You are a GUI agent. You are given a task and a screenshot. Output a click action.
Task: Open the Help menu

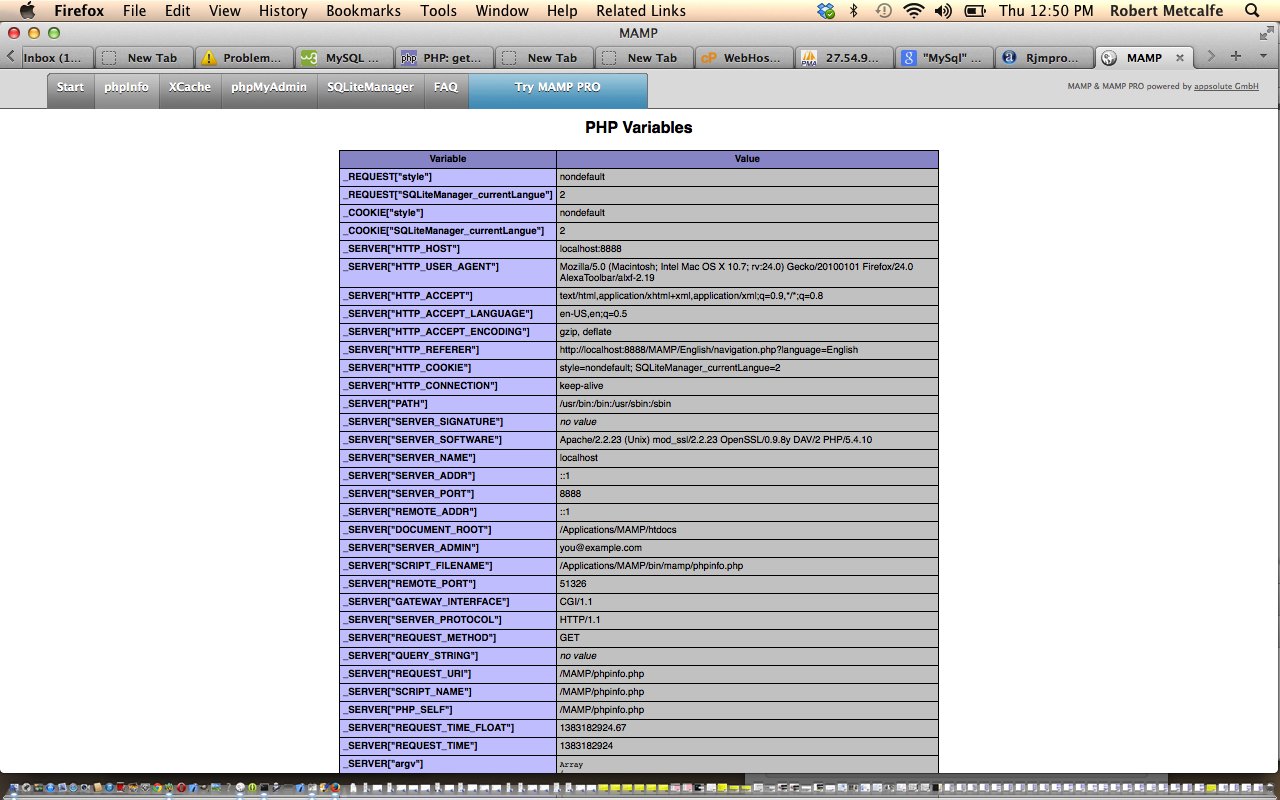click(562, 11)
